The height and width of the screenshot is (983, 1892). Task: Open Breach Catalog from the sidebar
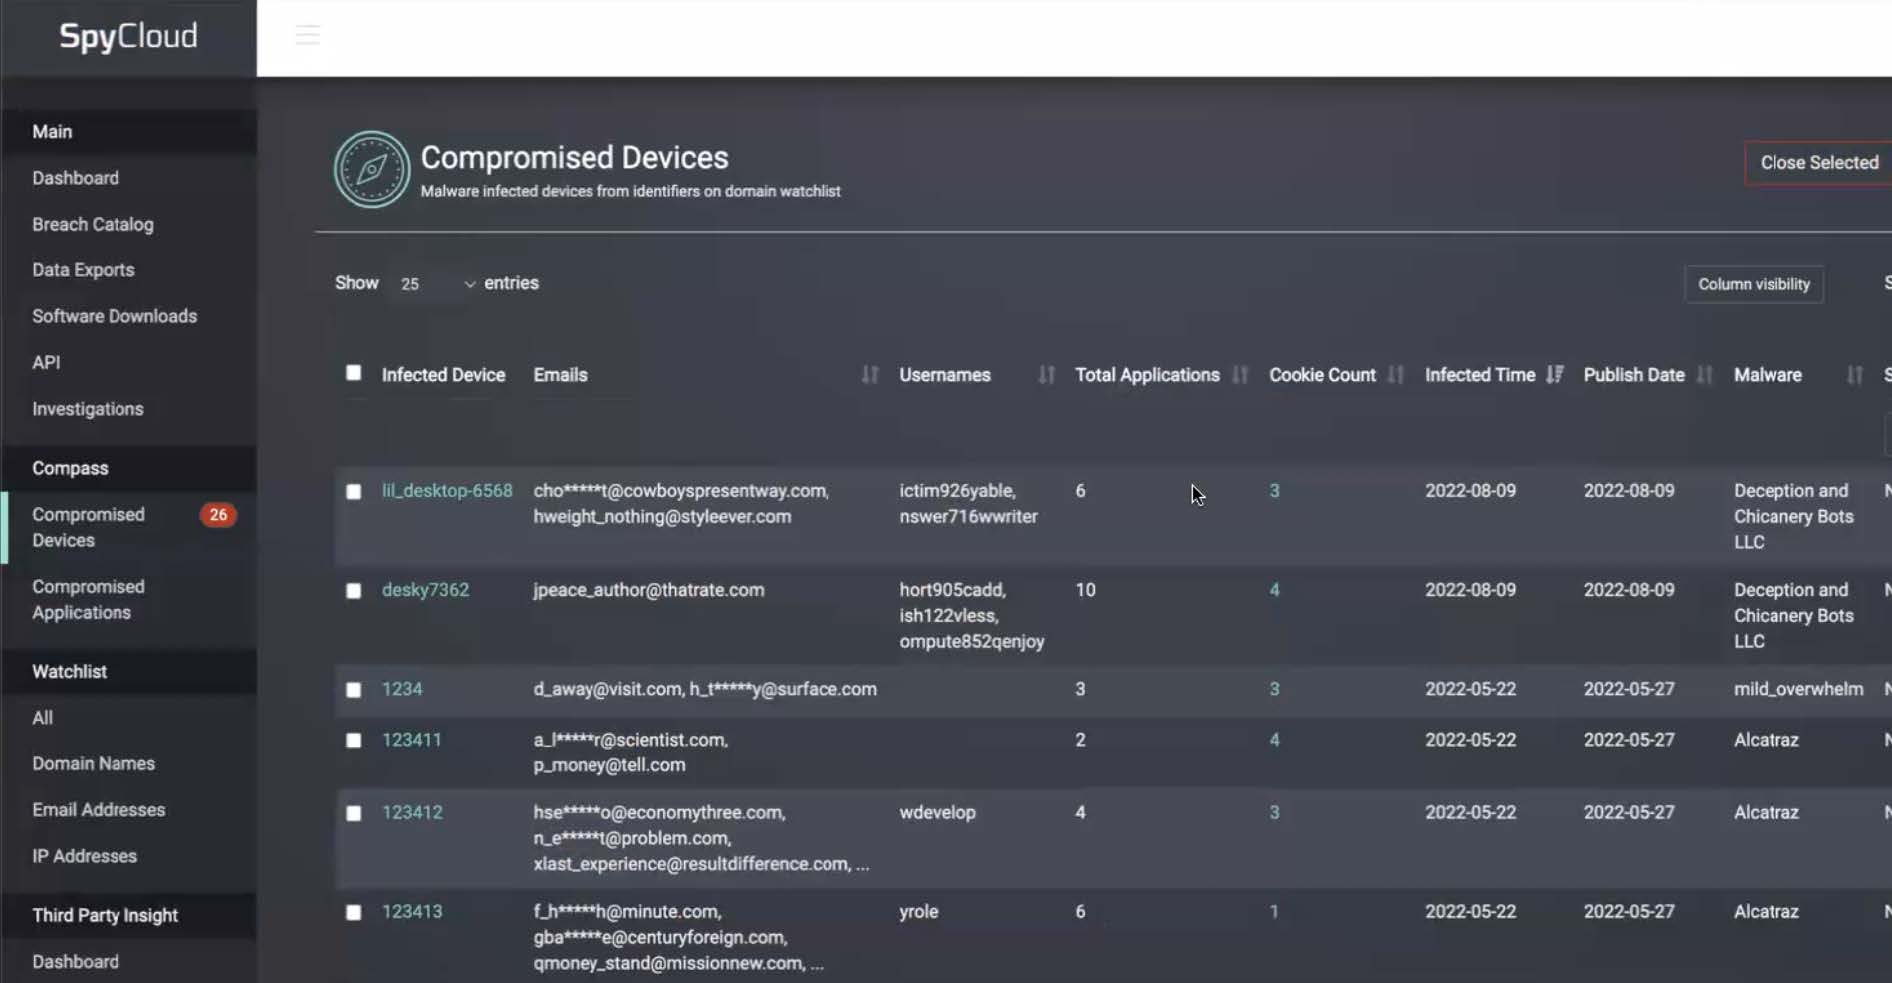click(93, 224)
